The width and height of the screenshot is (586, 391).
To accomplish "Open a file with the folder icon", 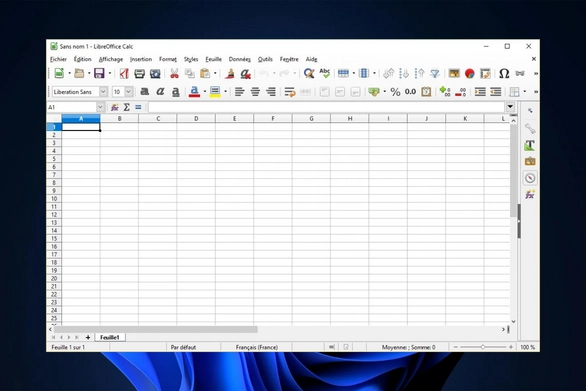I will 79,73.
